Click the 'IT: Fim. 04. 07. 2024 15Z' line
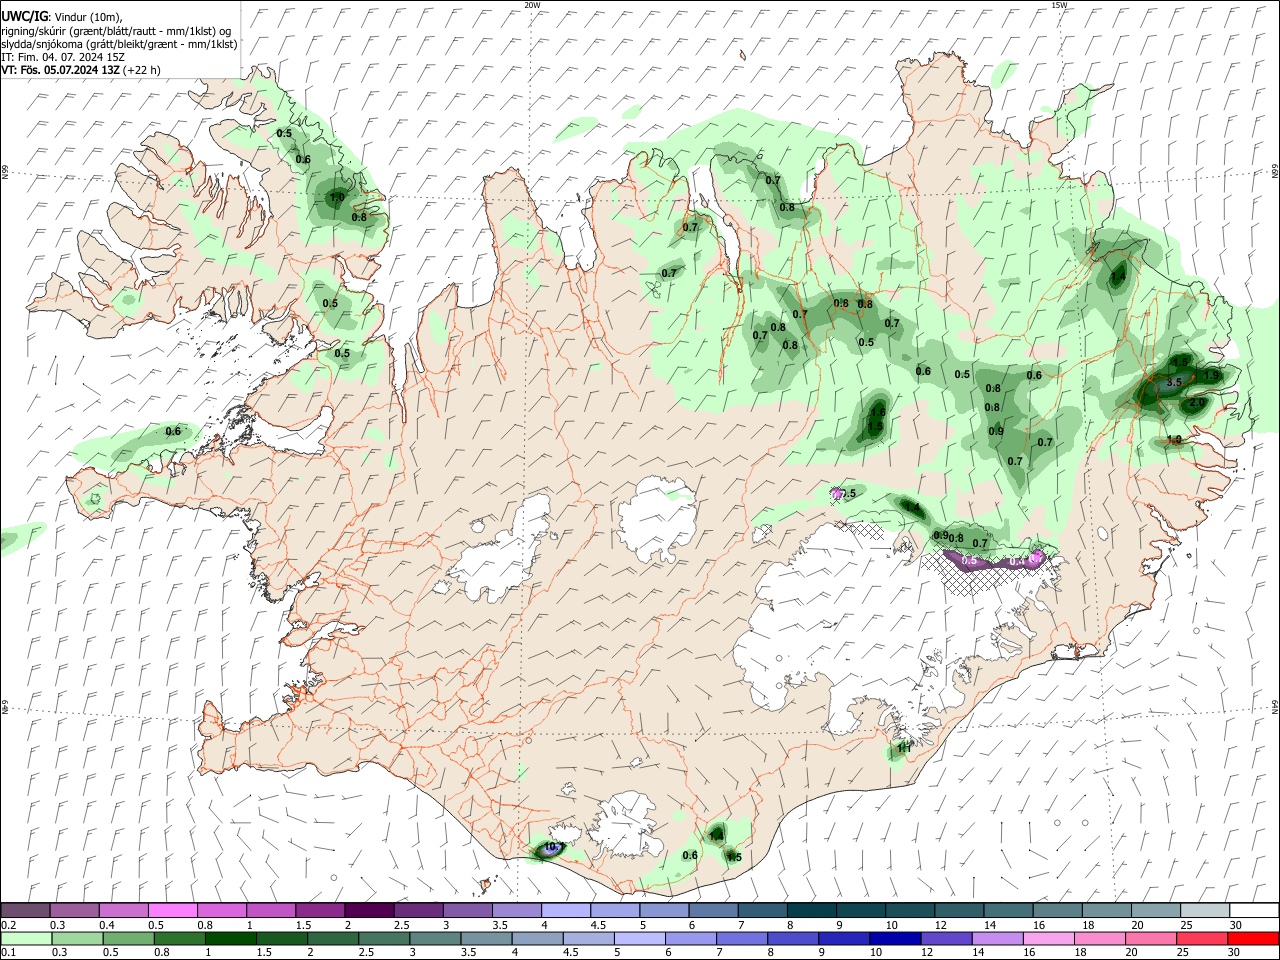 click(63, 57)
